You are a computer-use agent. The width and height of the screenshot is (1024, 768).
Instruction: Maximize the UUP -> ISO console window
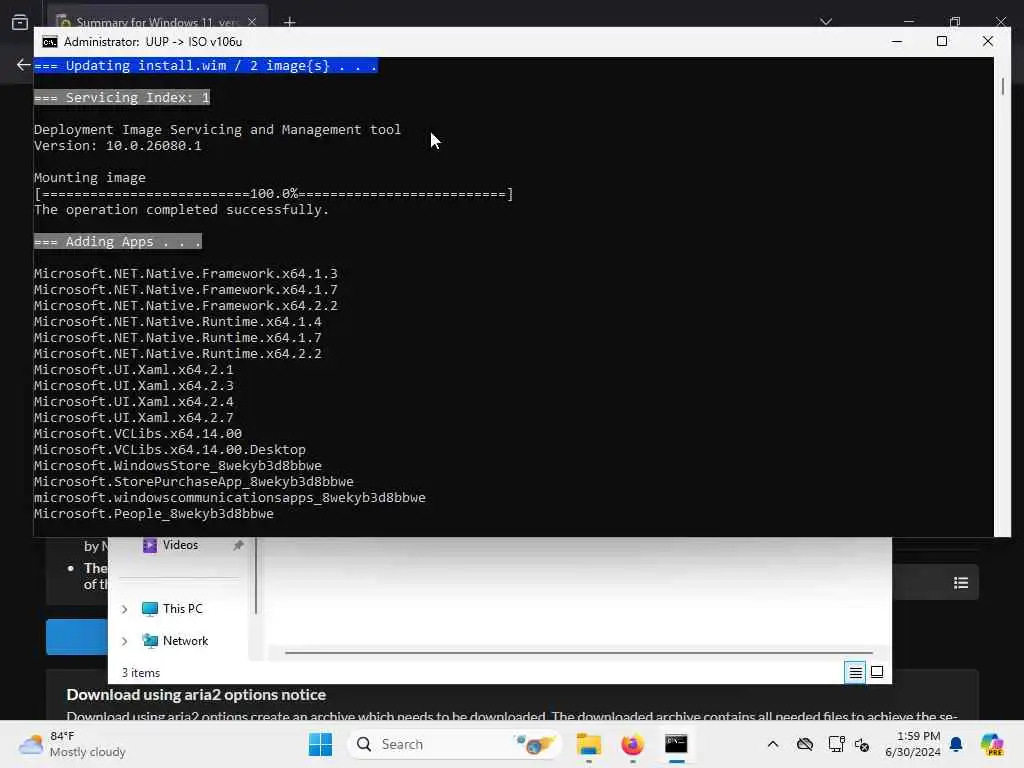pyautogui.click(x=942, y=41)
